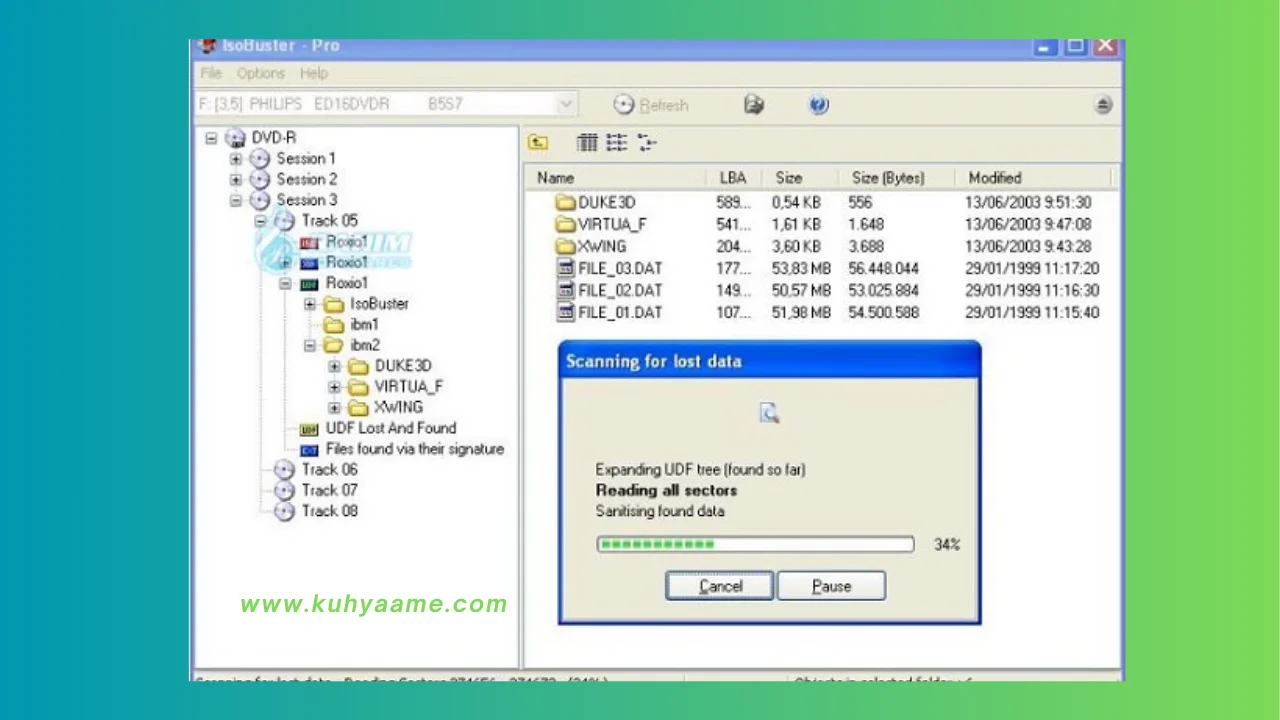
Task: Click the Files found via signature icon
Action: click(x=309, y=450)
